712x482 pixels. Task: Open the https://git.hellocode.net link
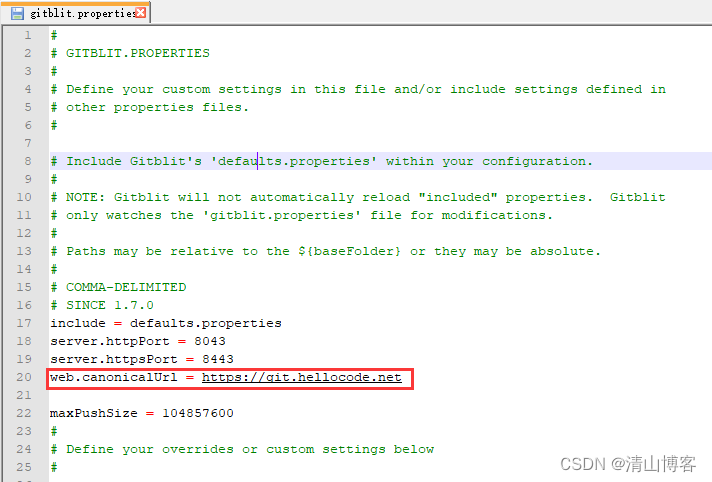pyautogui.click(x=301, y=377)
